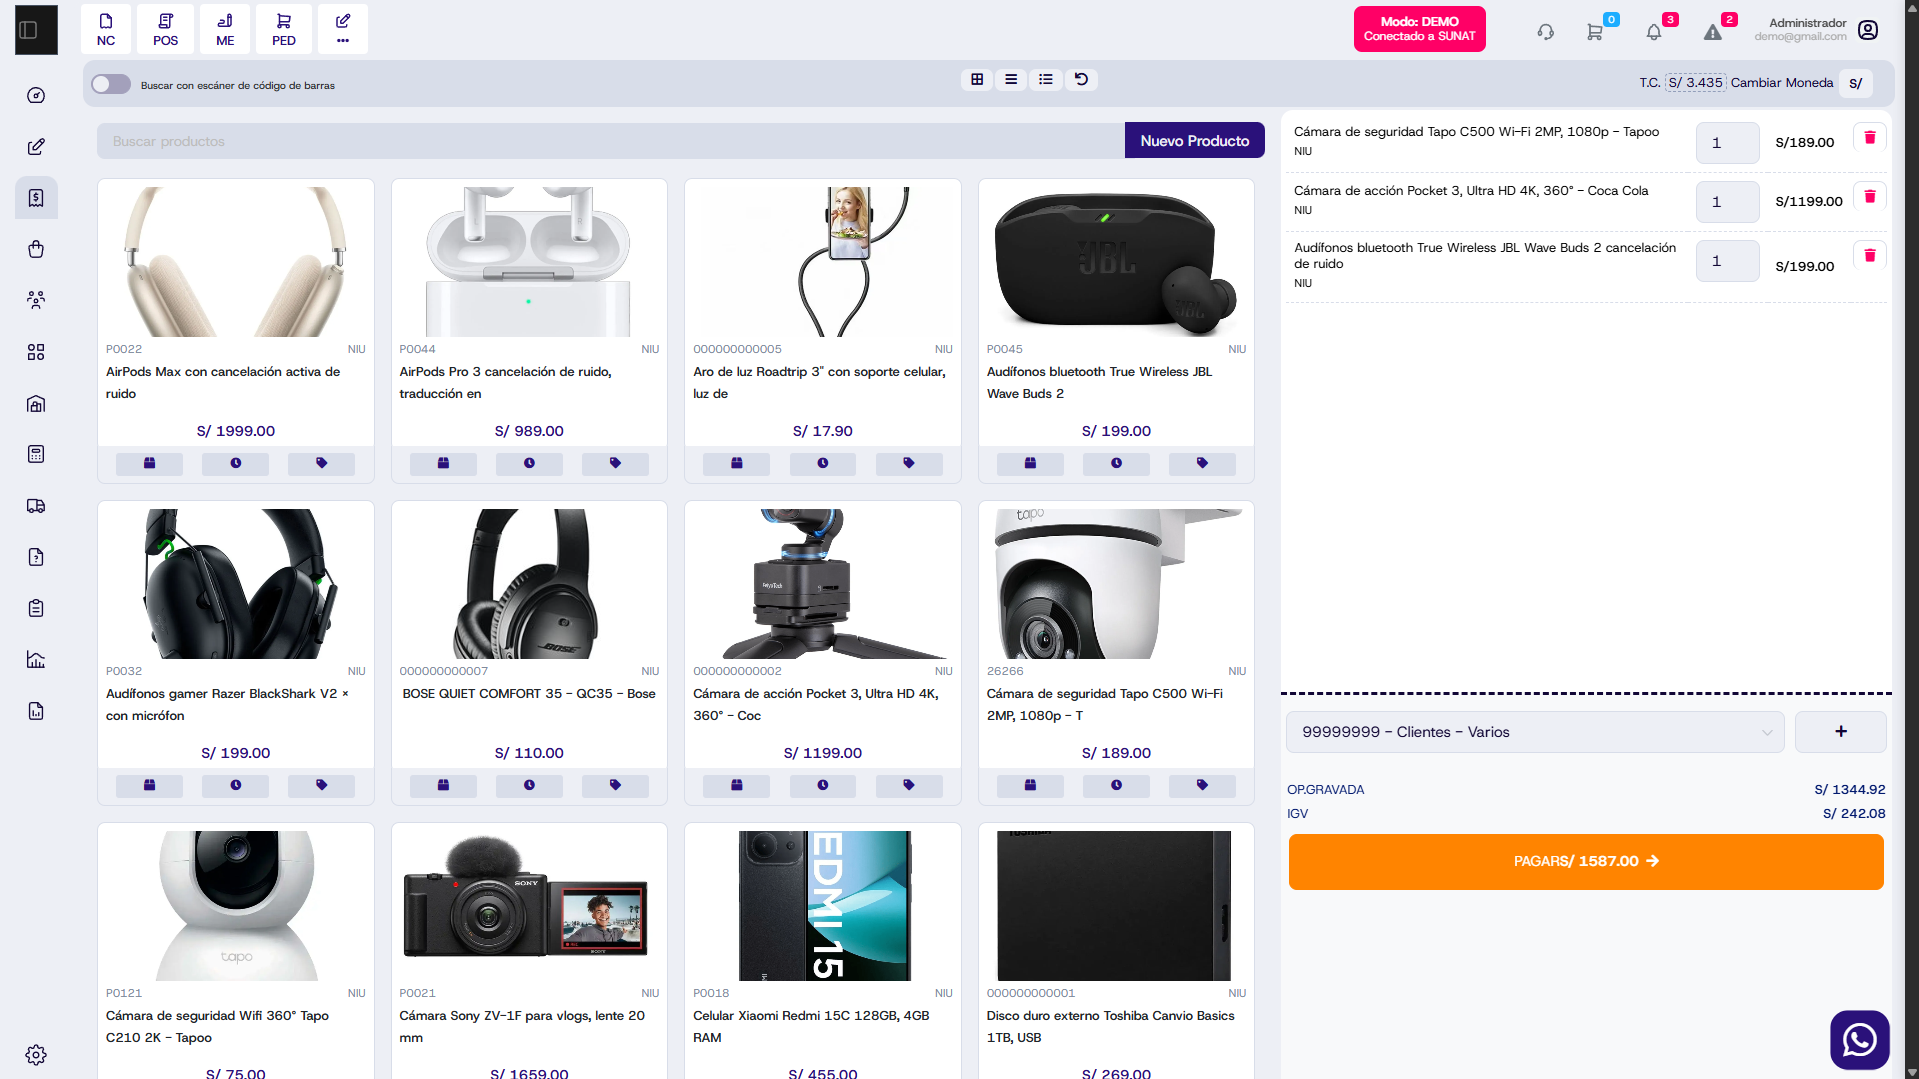Open dashboard gauge icon in sidebar

coord(36,95)
